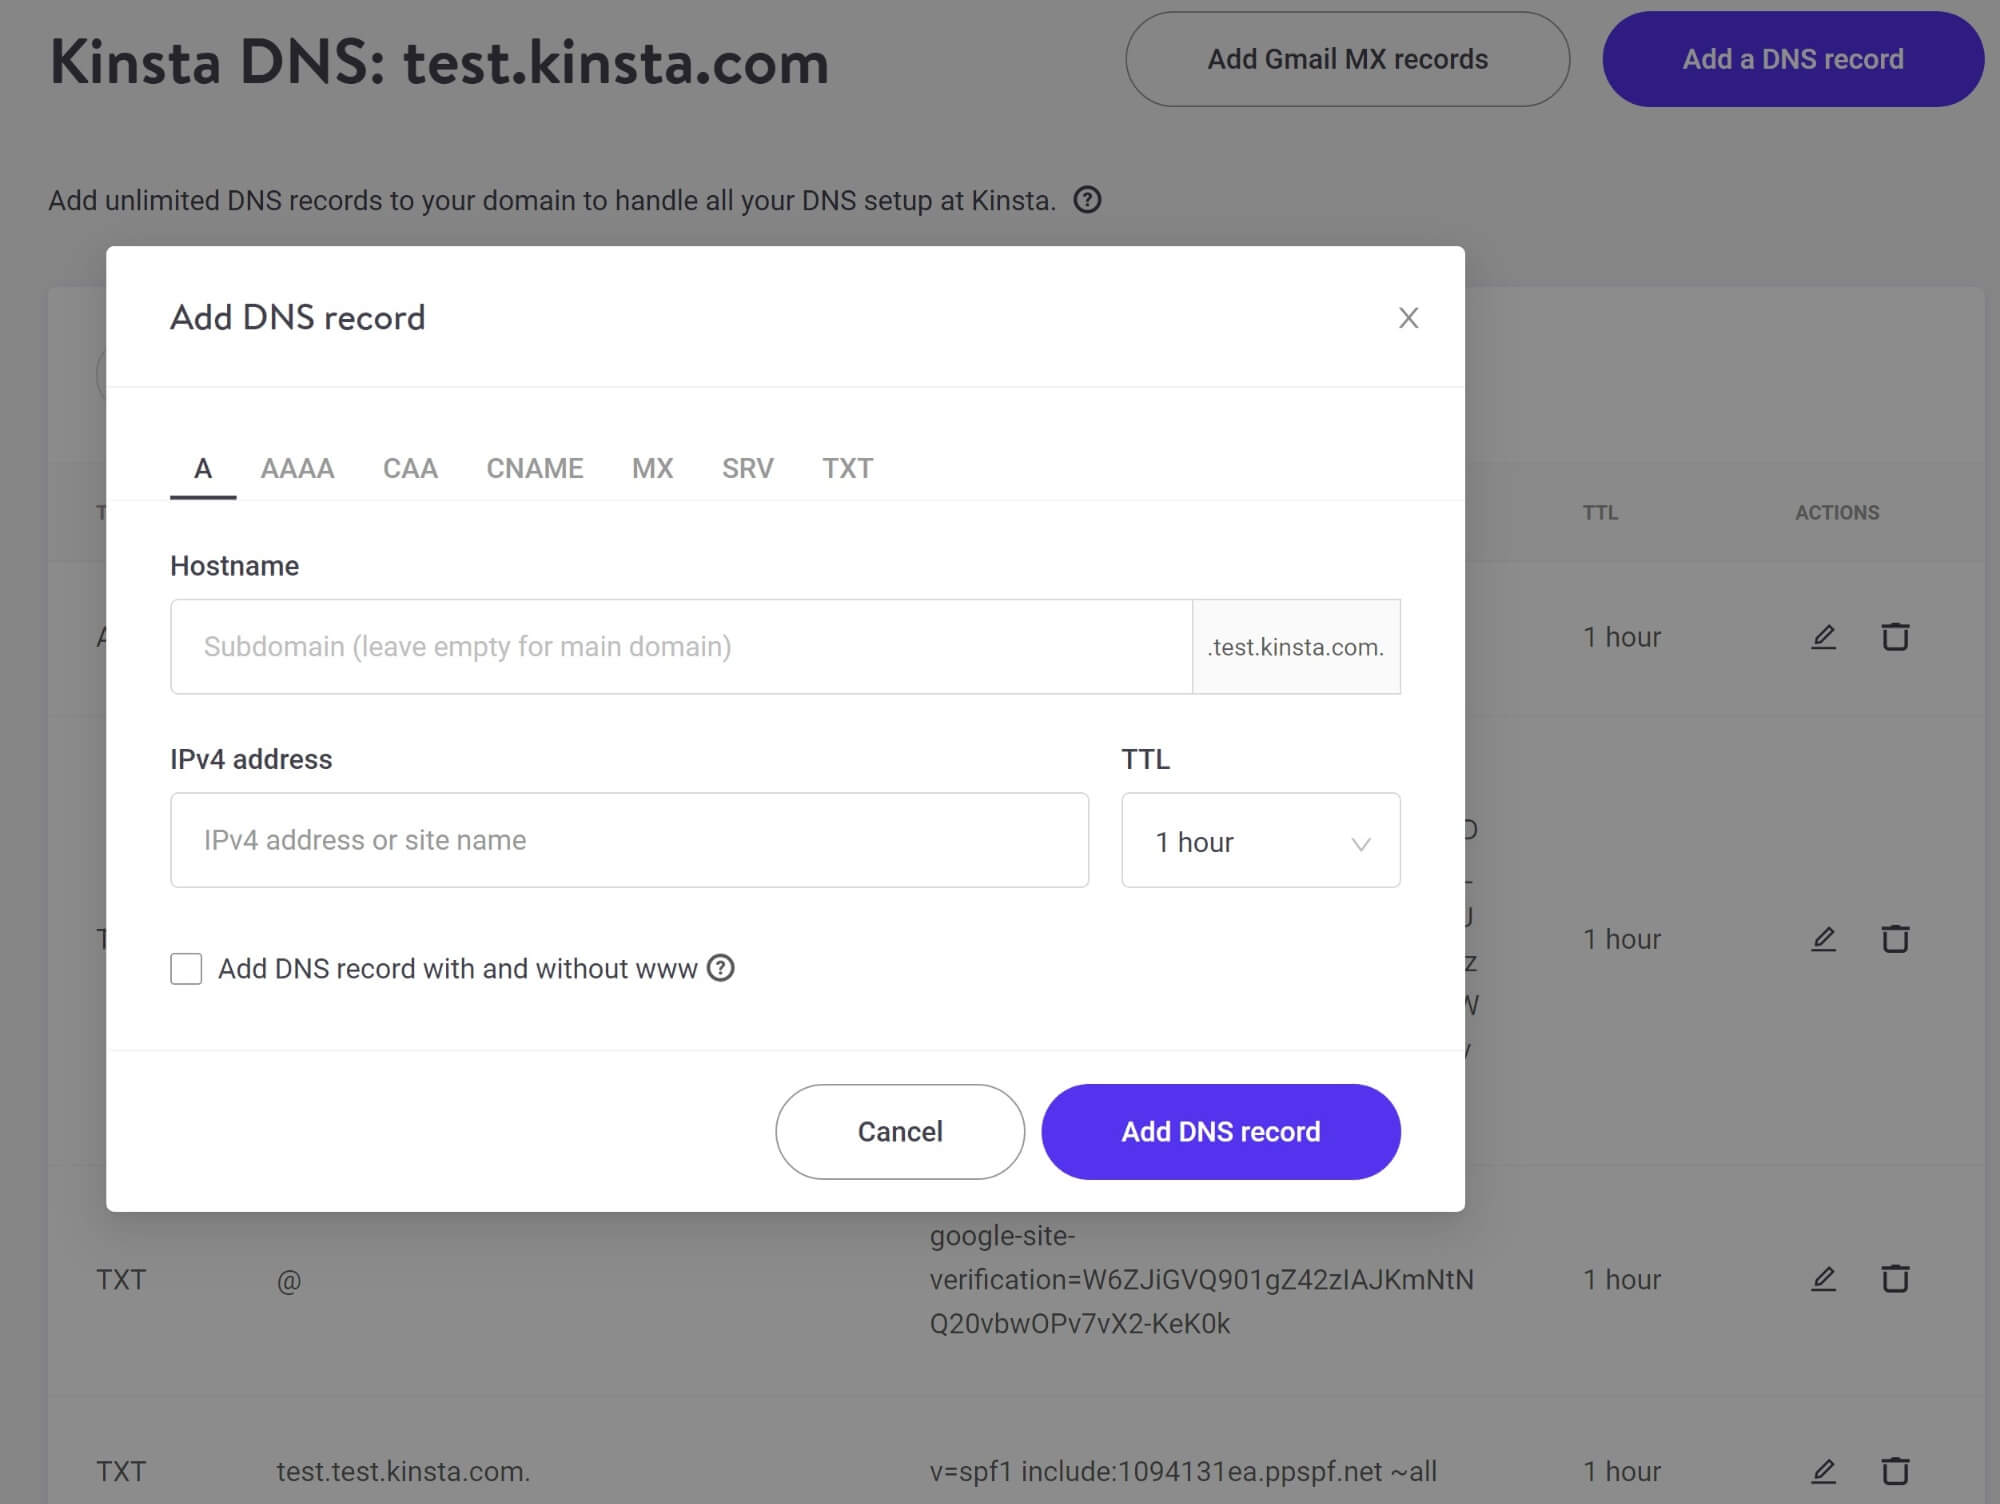Click the TTL column header
This screenshot has height=1504, width=2000.
click(x=1600, y=512)
